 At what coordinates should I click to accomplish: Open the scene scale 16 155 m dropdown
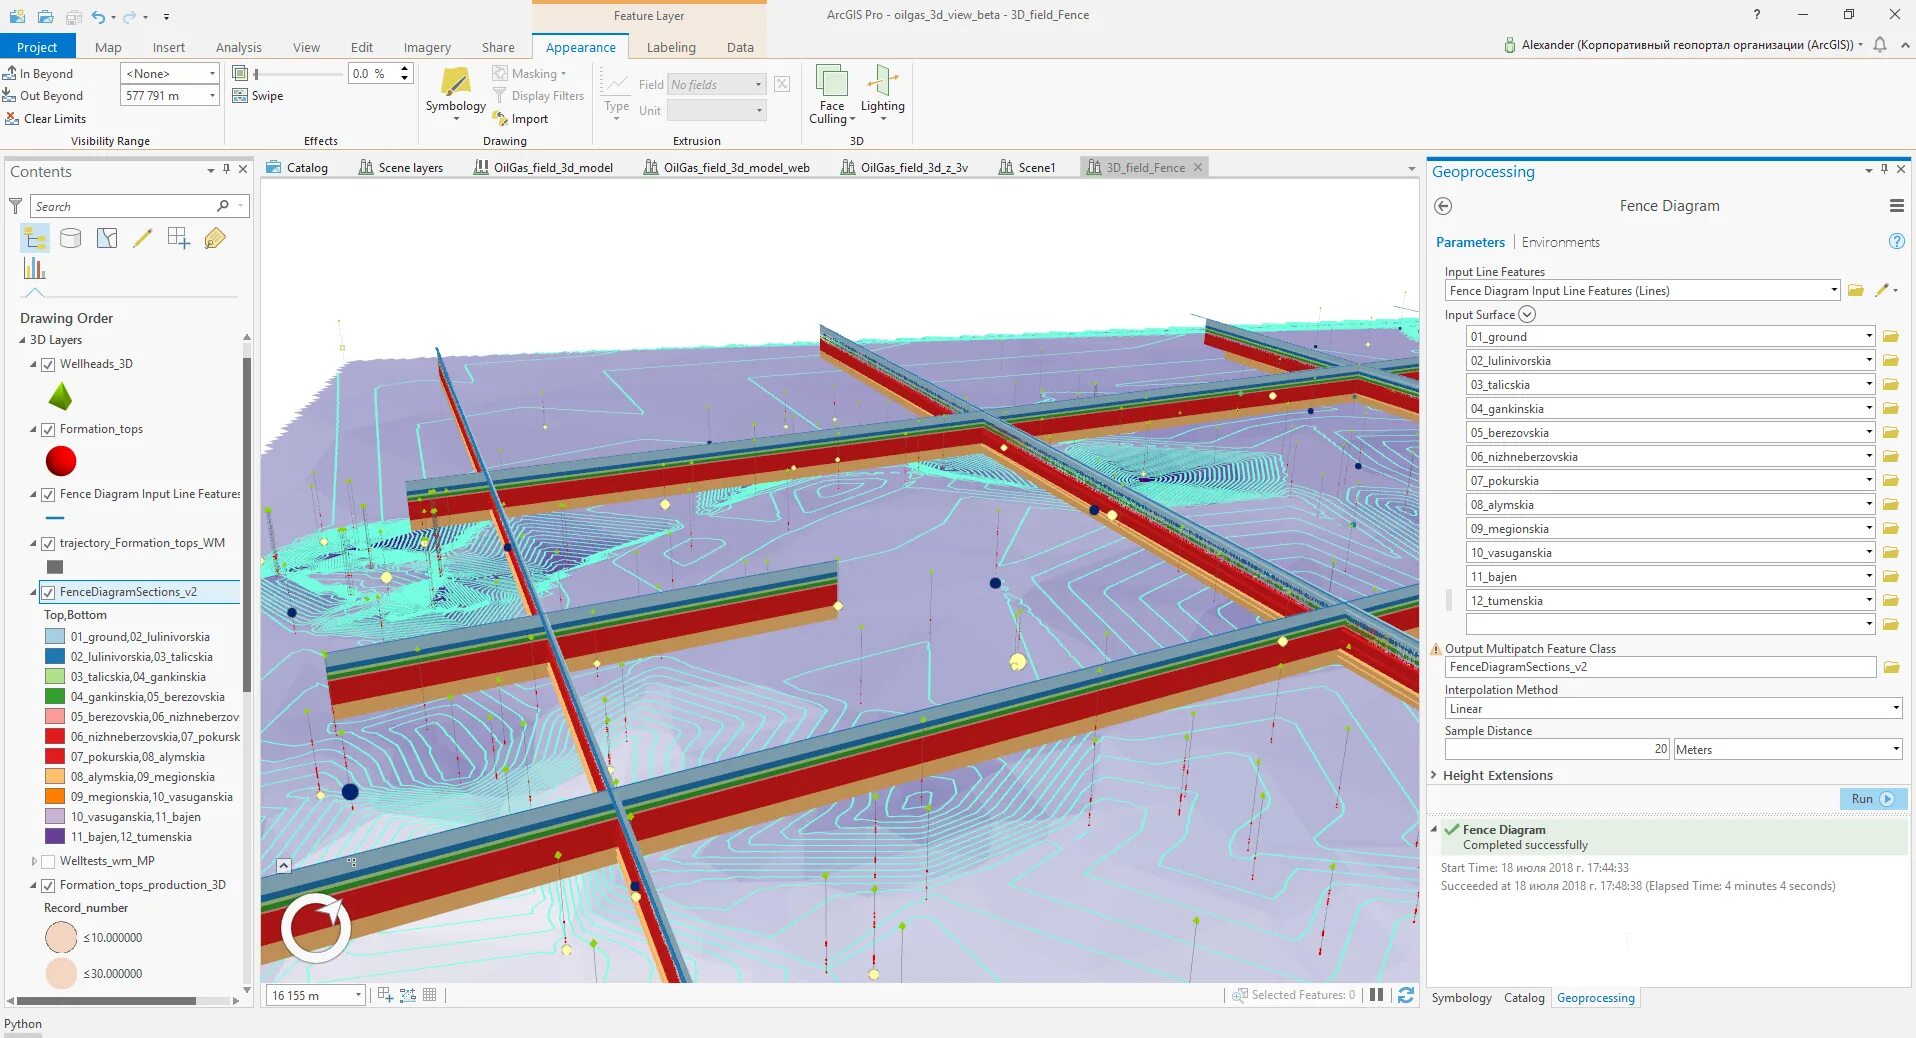(358, 995)
